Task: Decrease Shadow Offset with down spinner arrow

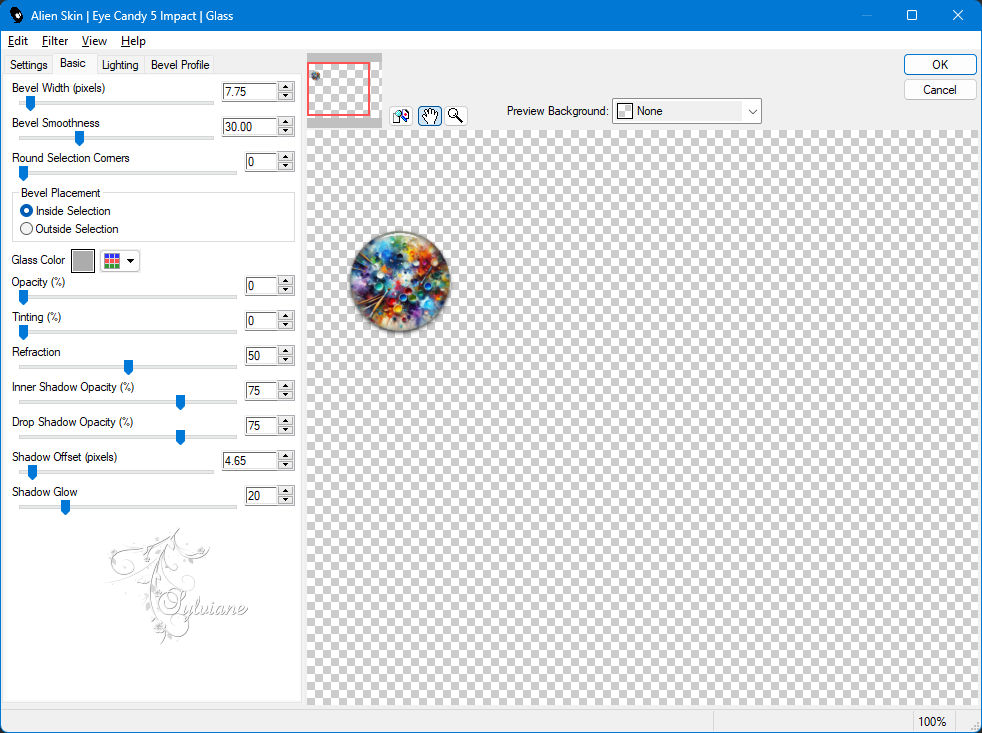Action: [286, 465]
